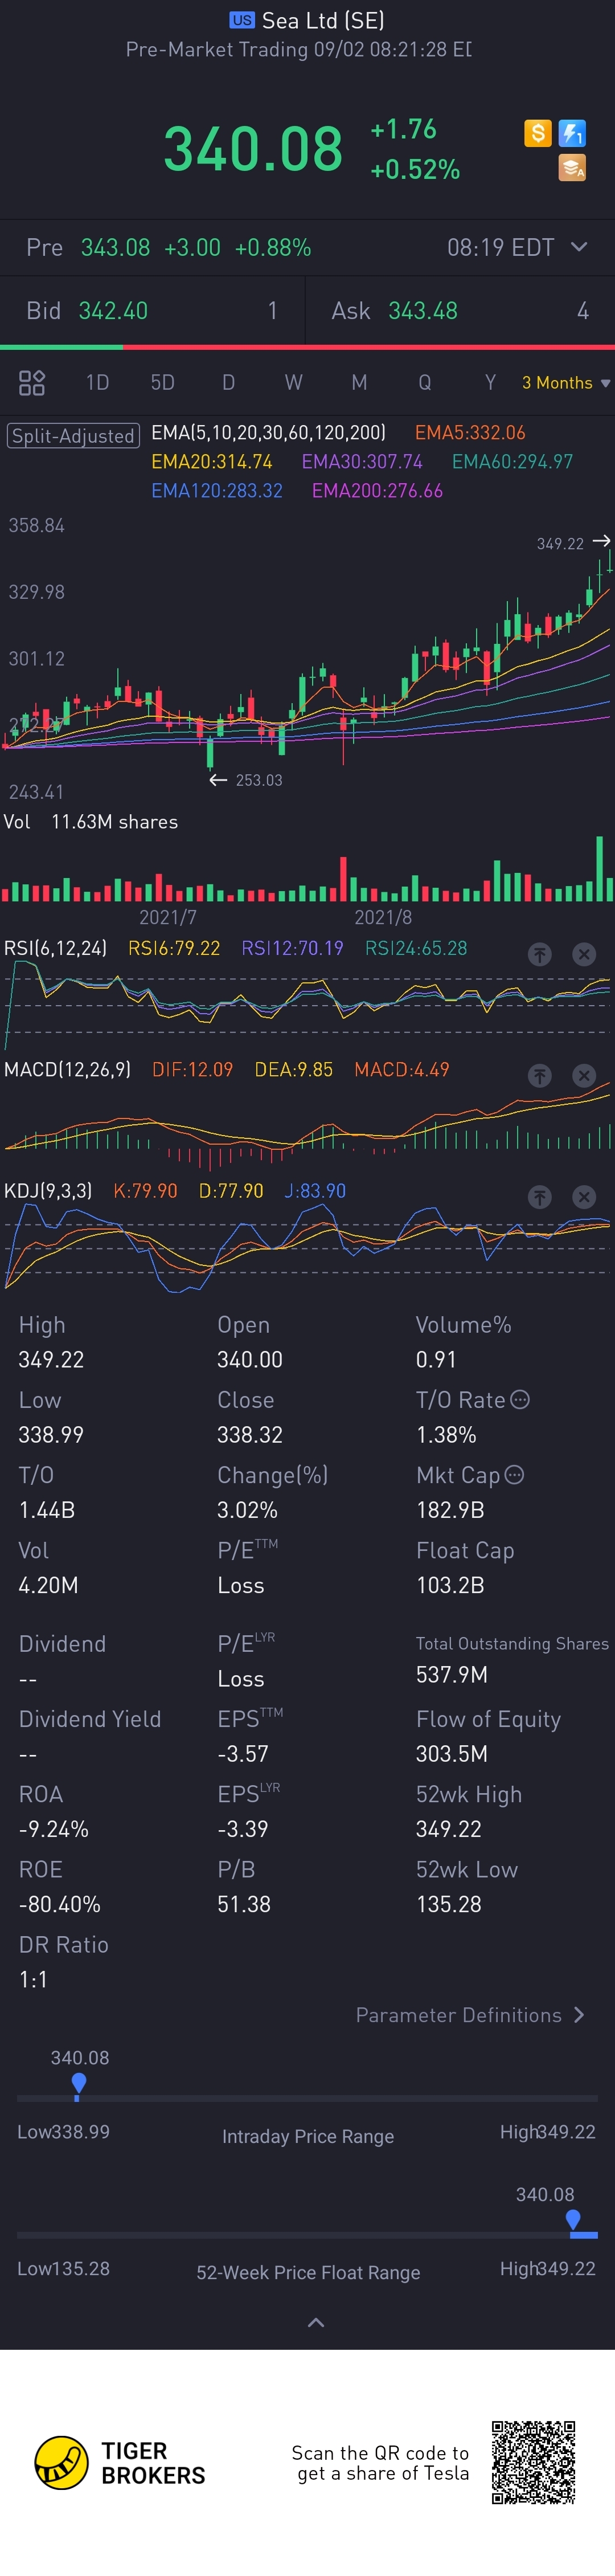Tap the DR Ratio value 1:1
Screen dimensions: 615x2576
point(33,1979)
